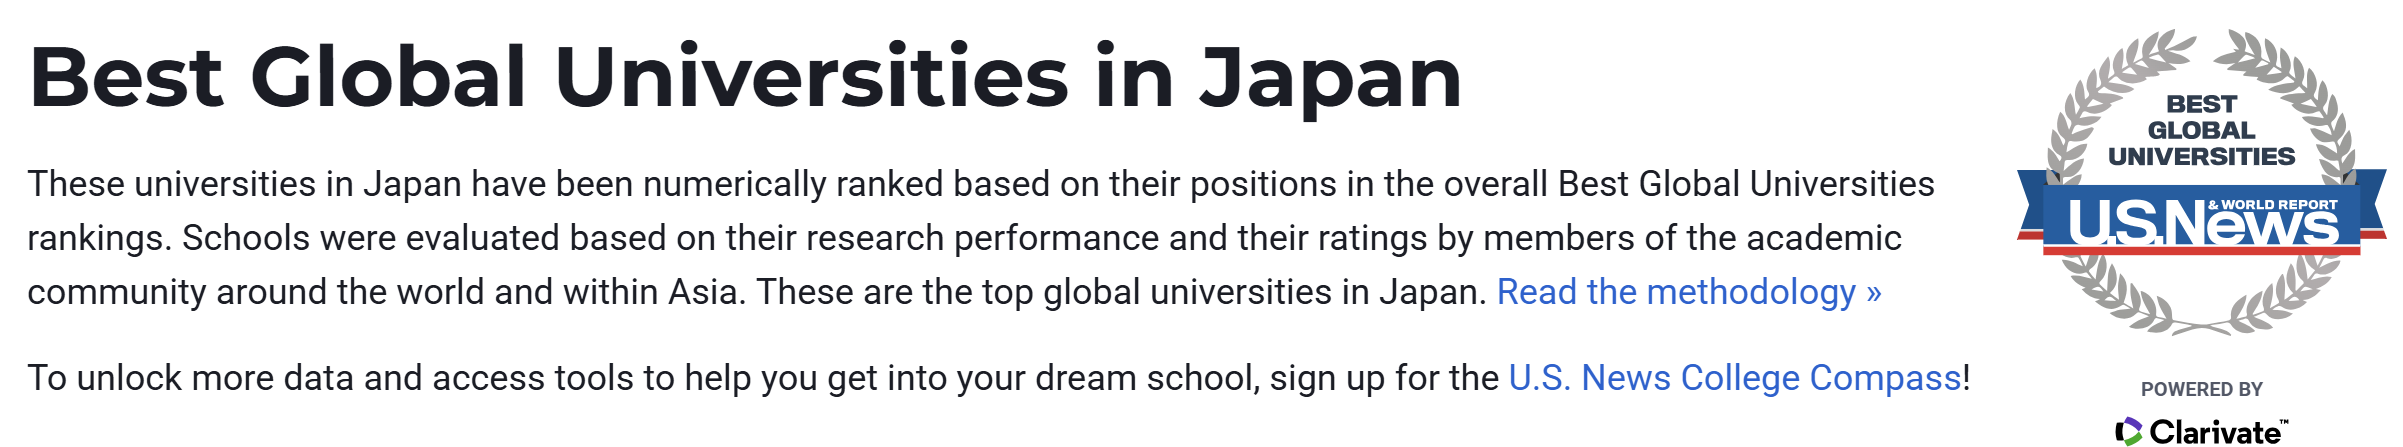Screen dimensions: 2403x447
Task: Click the word "Universities" in the heading
Action: coord(811,78)
